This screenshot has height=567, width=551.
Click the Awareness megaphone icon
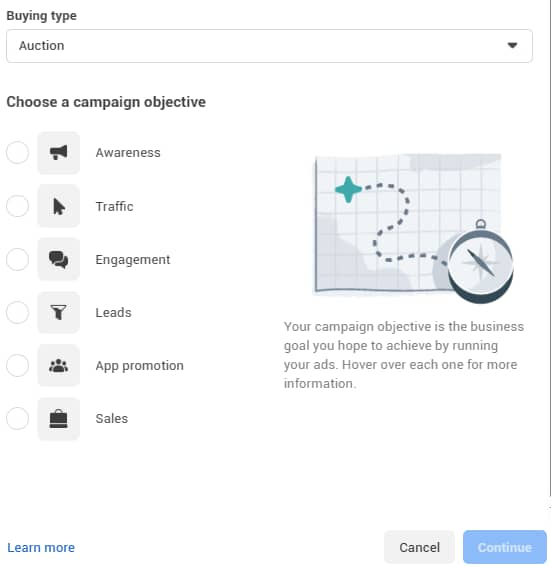[x=59, y=153]
